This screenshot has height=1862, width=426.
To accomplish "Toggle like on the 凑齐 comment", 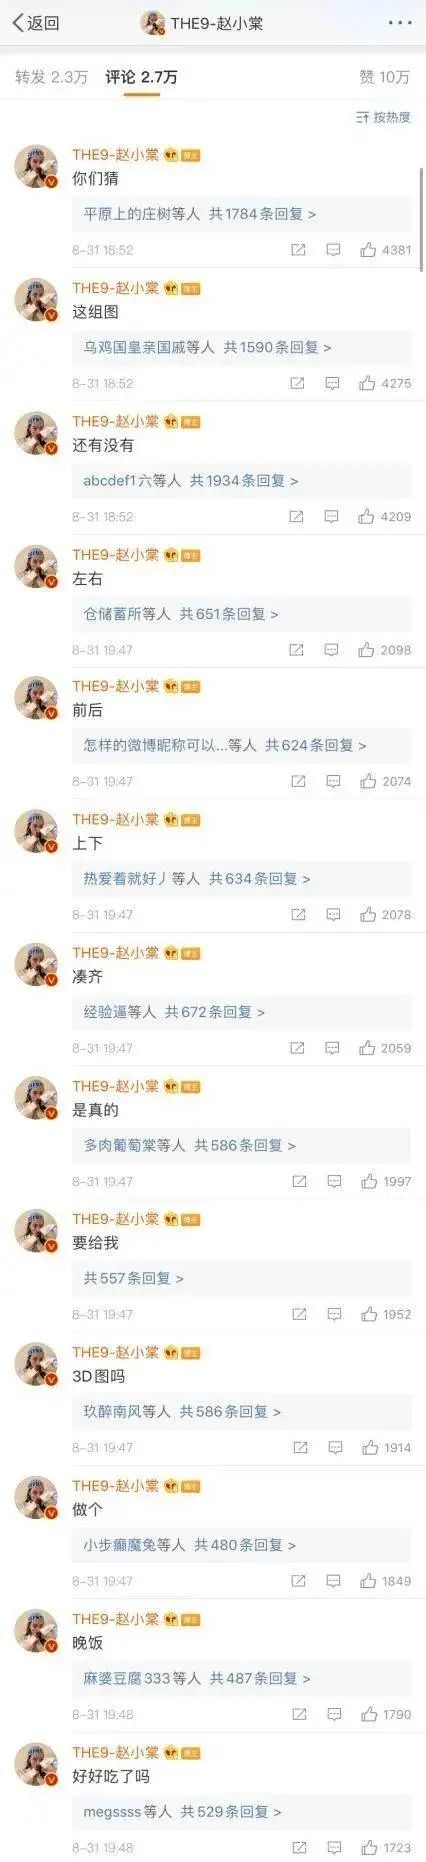I will coord(384,1048).
